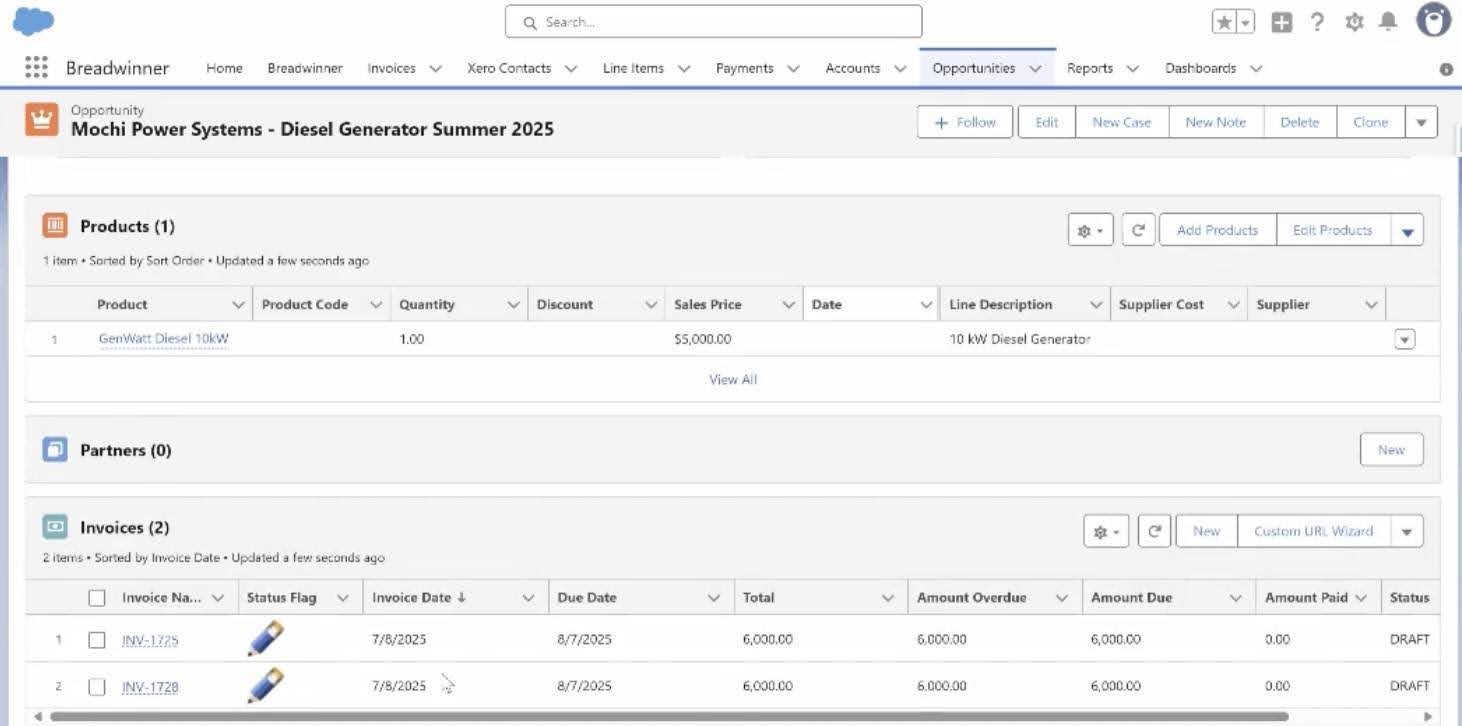Refresh the Invoices related list
1462x726 pixels.
(x=1154, y=531)
